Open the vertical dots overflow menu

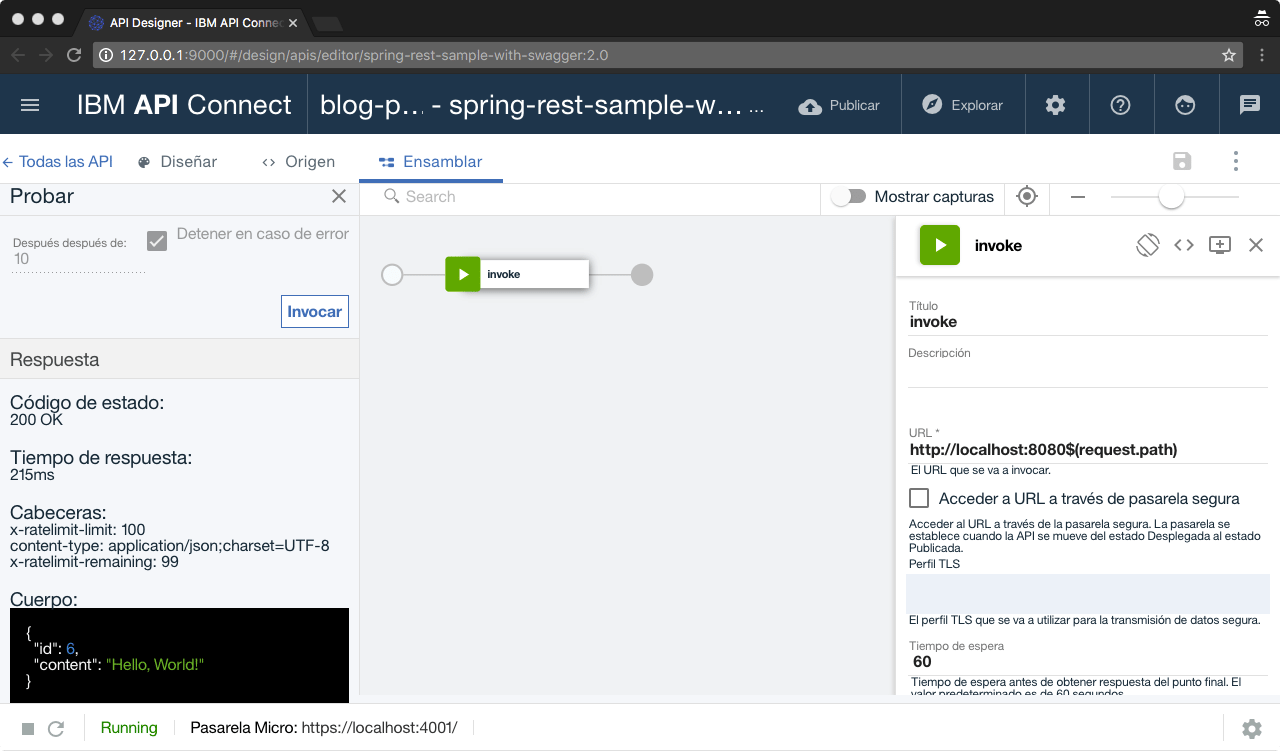1235,160
